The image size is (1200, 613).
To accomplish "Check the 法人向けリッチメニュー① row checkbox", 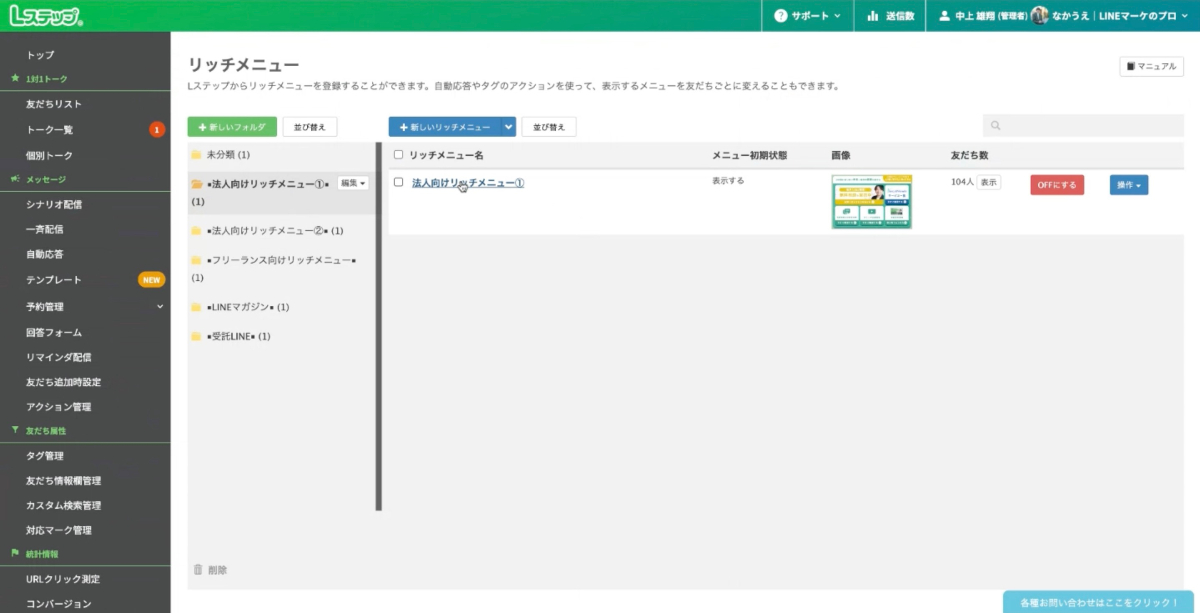I will click(x=396, y=183).
